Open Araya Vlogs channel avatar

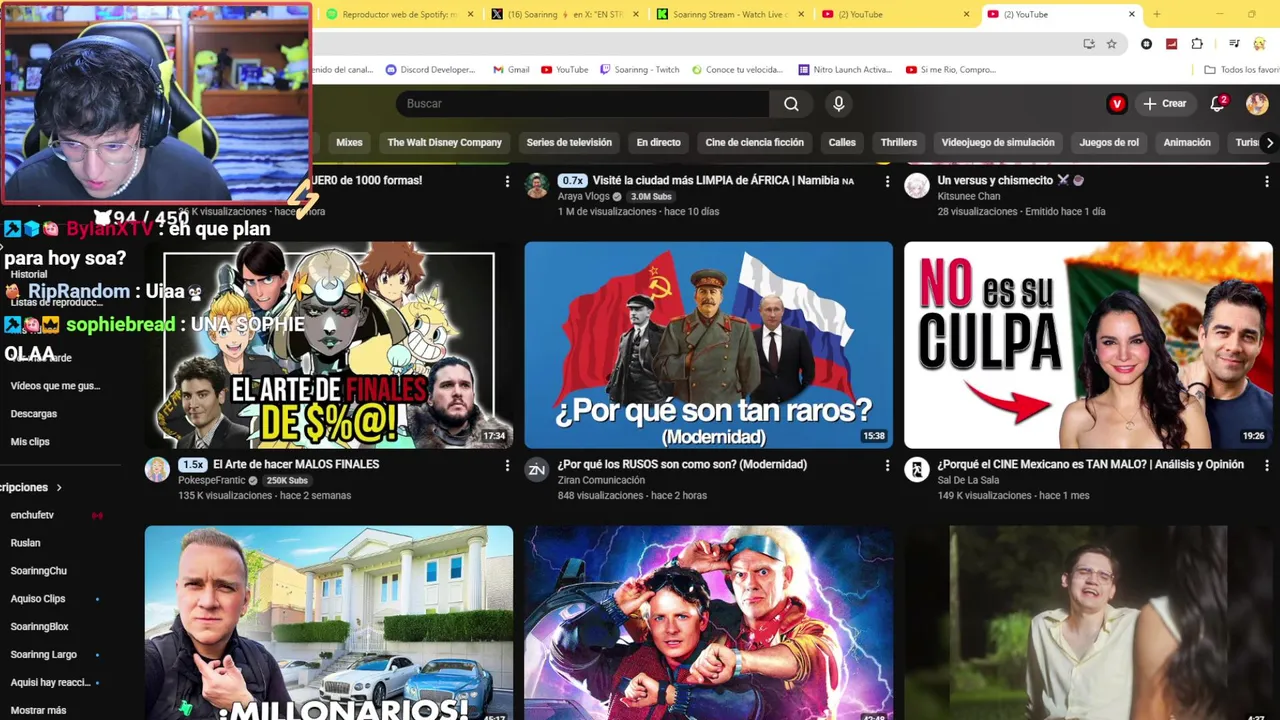[537, 186]
